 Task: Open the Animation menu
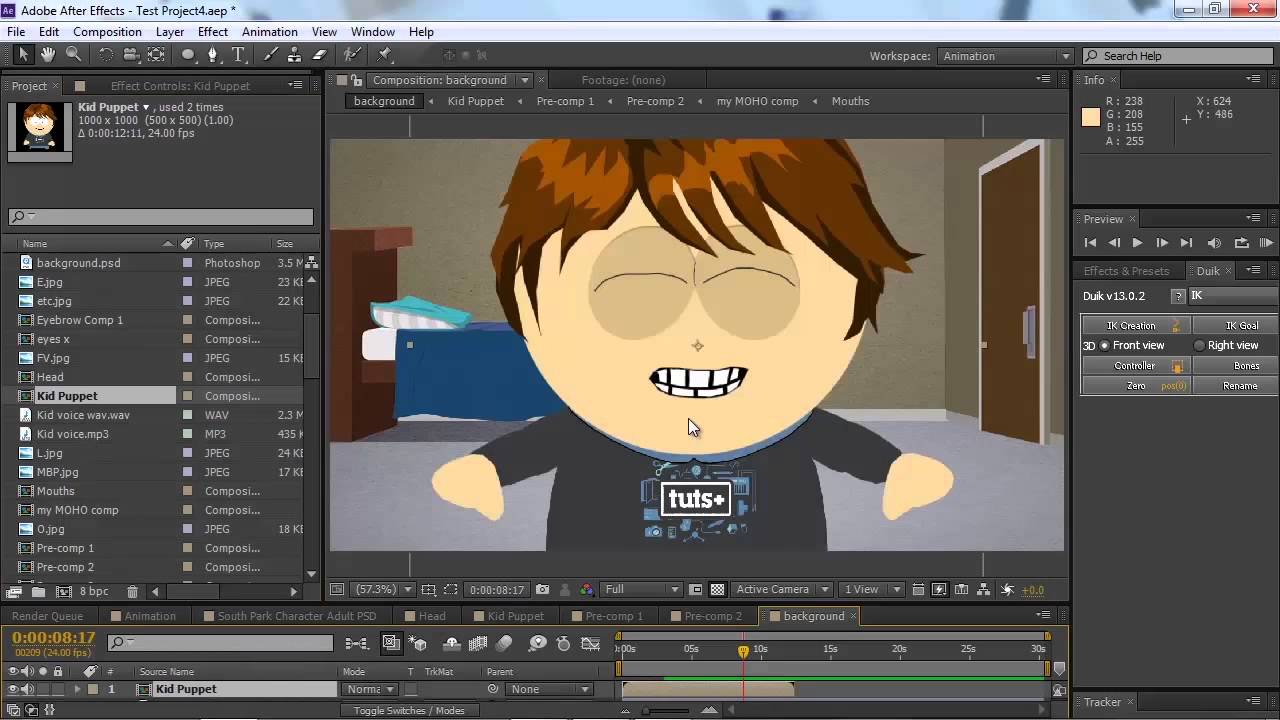269,32
